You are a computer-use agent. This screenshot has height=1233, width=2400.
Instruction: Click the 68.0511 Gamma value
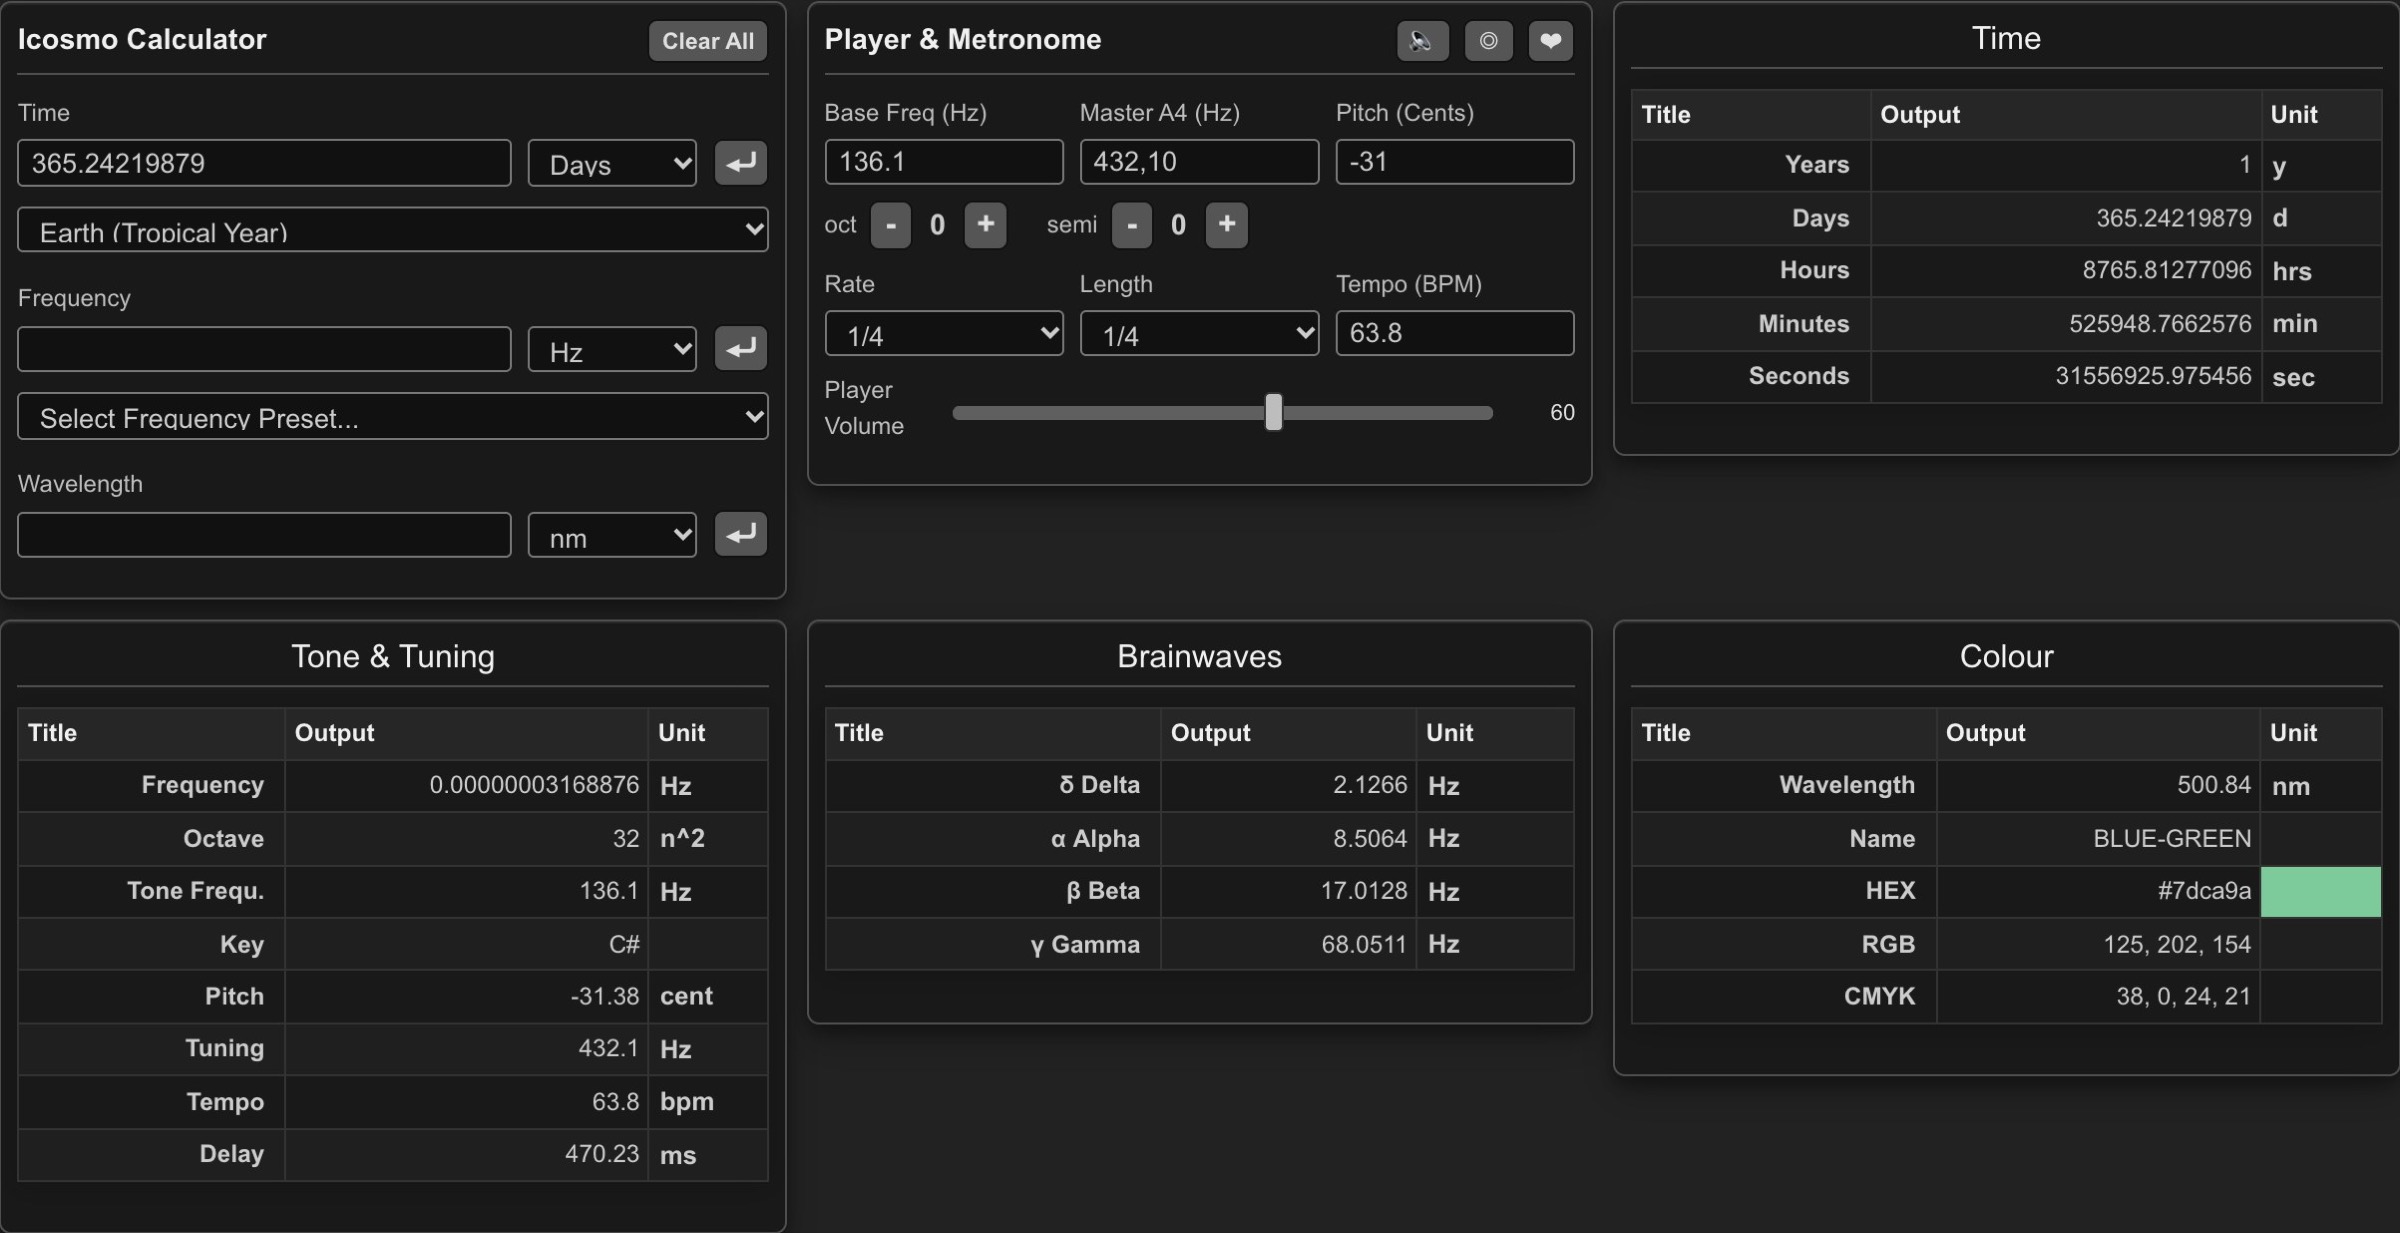[x=1364, y=944]
